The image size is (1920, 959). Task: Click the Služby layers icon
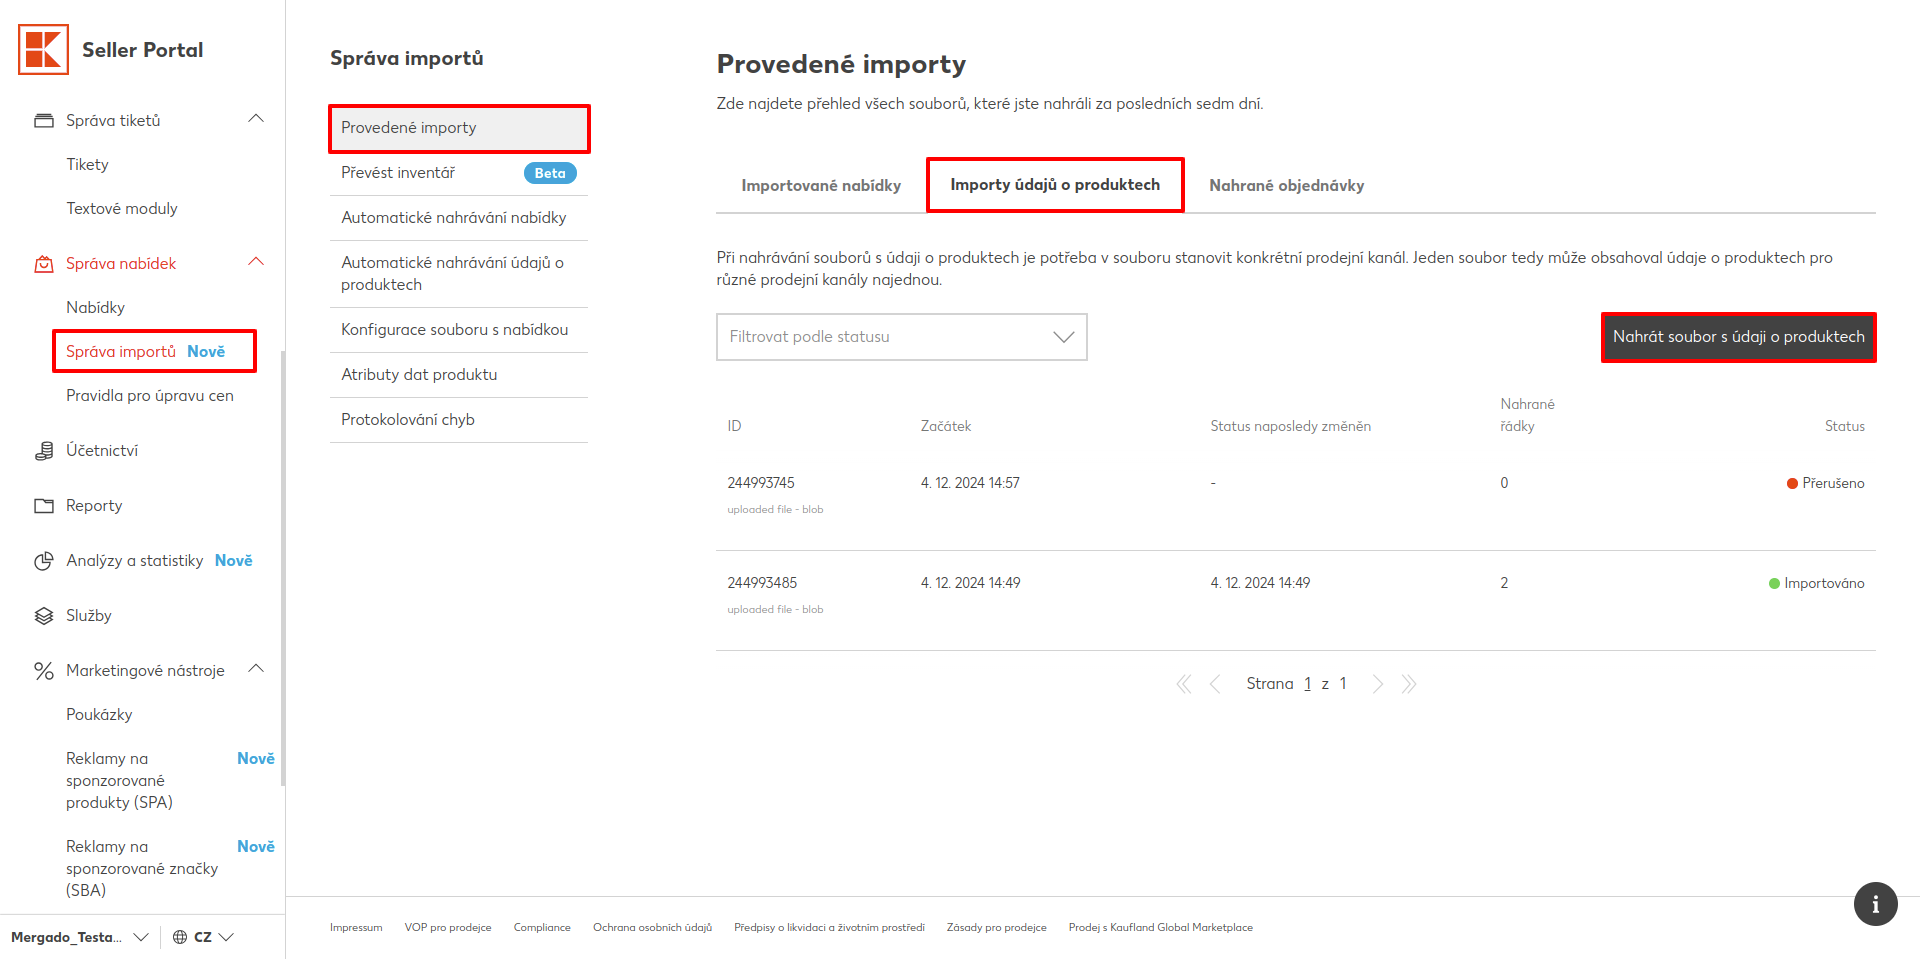pyautogui.click(x=44, y=616)
